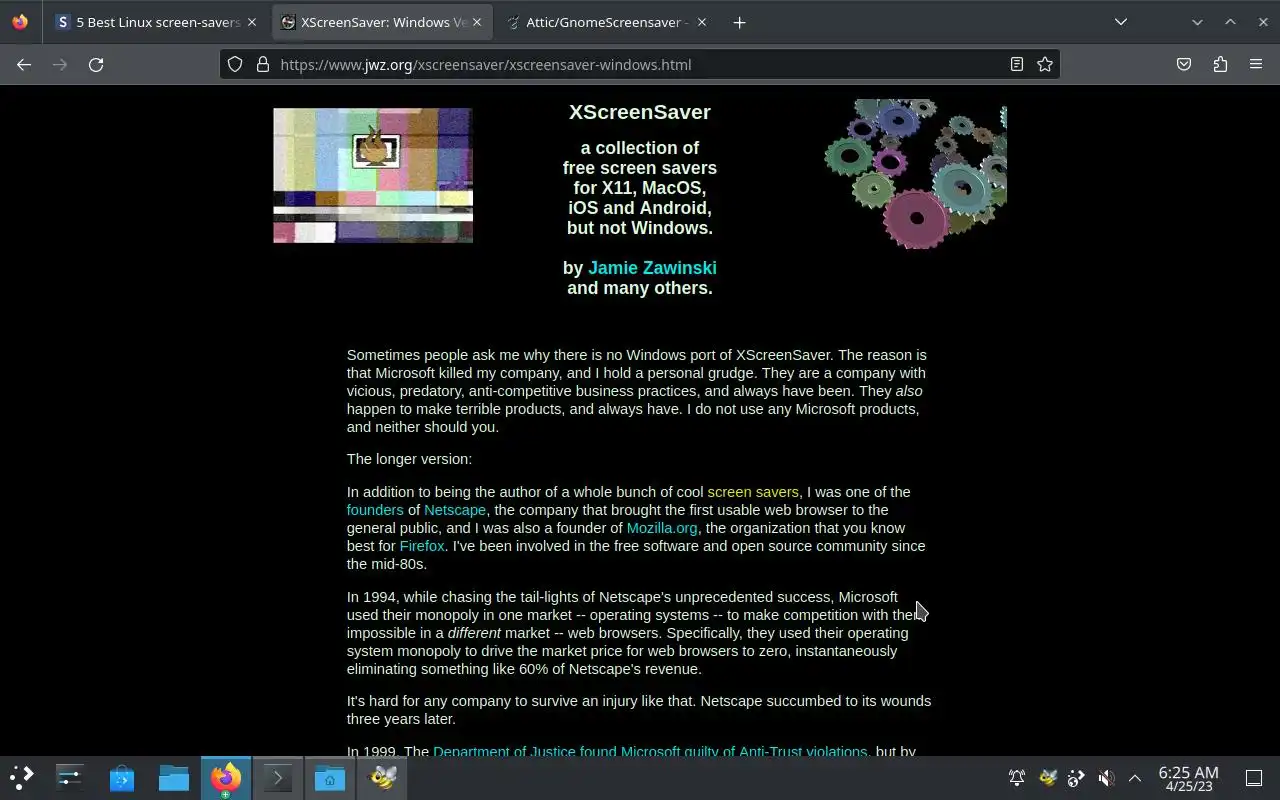Open the bee application in taskbar
This screenshot has height=800, width=1280.
[x=383, y=777]
